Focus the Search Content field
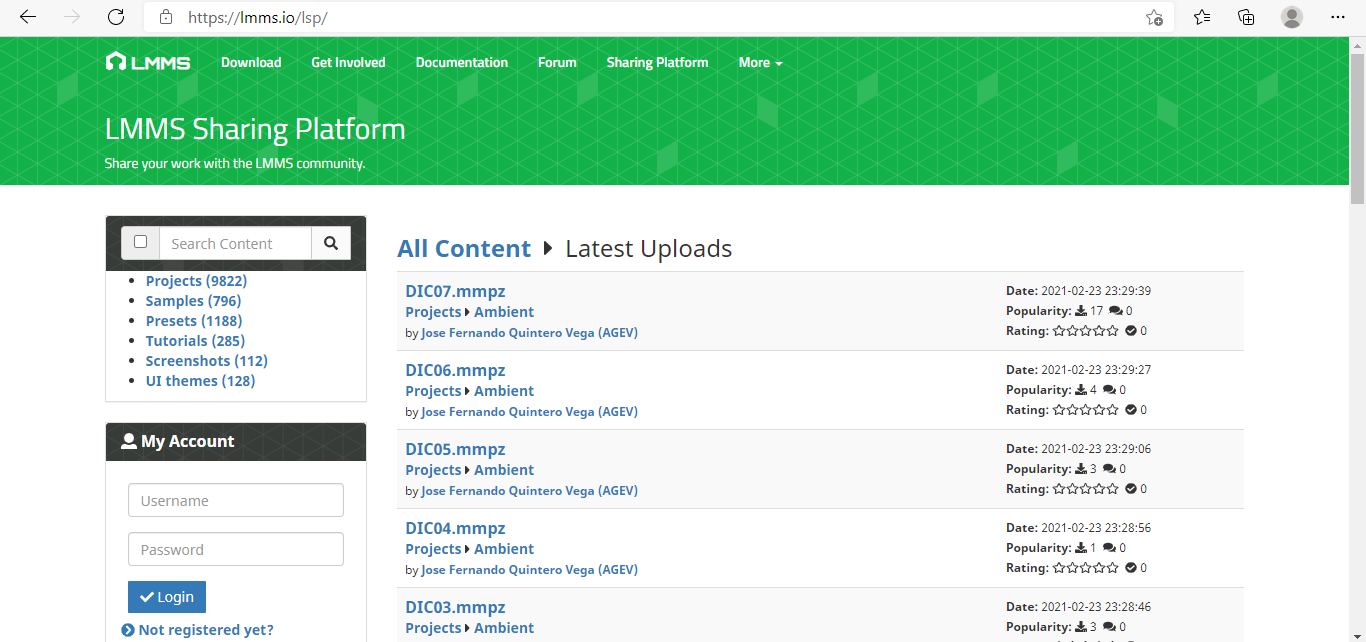This screenshot has width=1366, height=642. coord(235,243)
